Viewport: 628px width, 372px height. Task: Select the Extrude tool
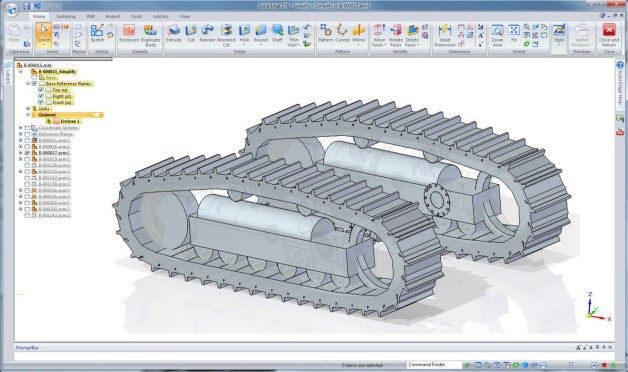point(174,33)
